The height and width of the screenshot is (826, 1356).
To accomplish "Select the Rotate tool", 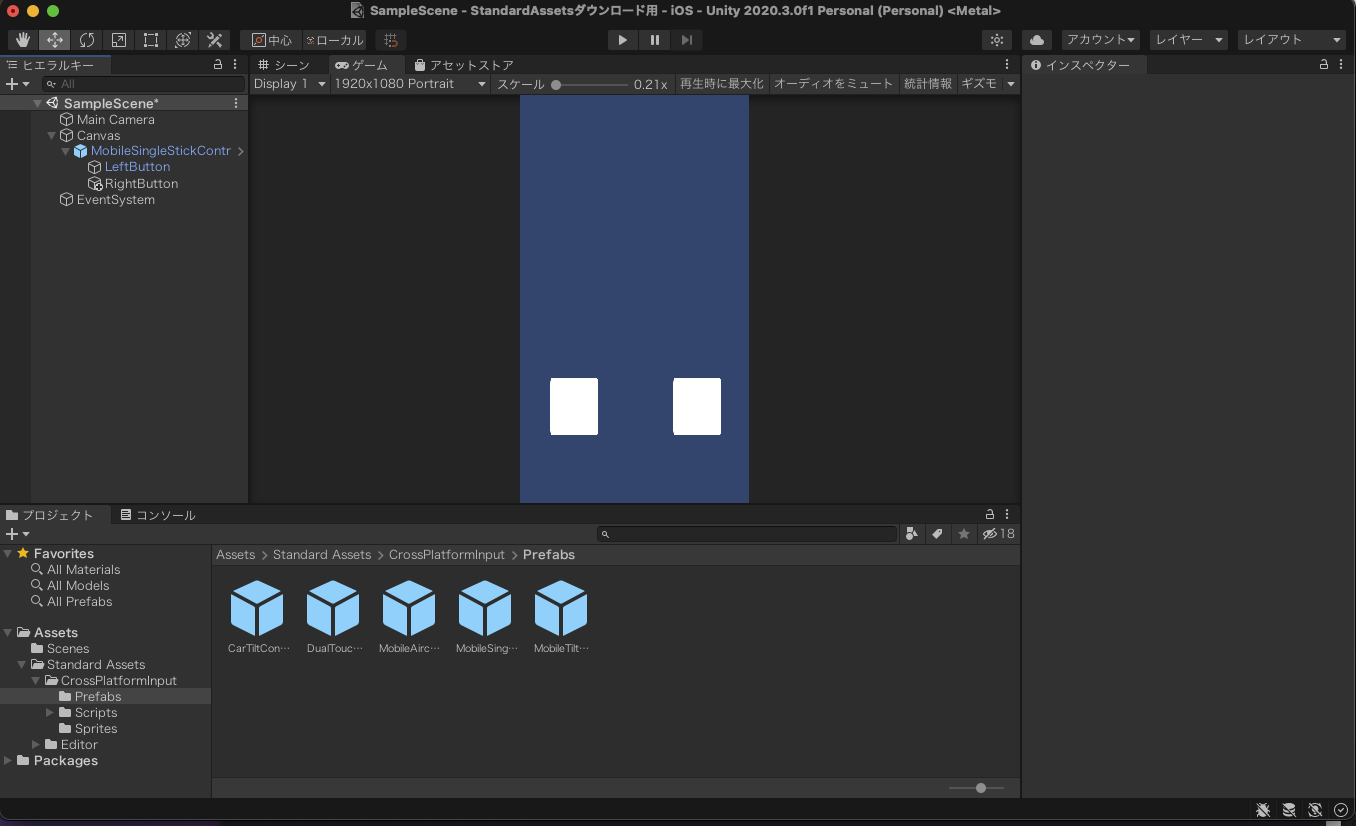I will click(87, 40).
